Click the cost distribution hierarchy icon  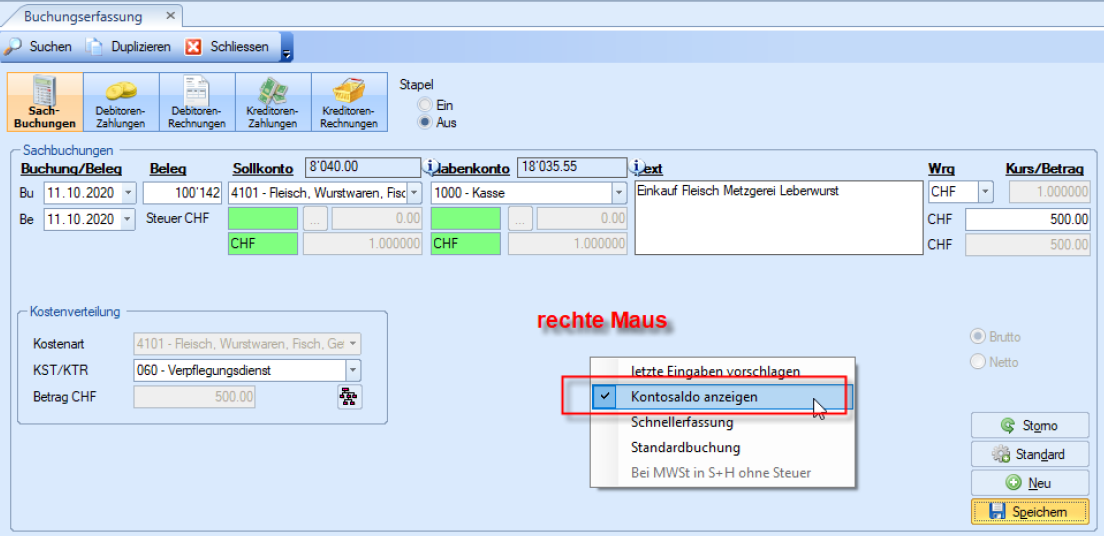[349, 397]
